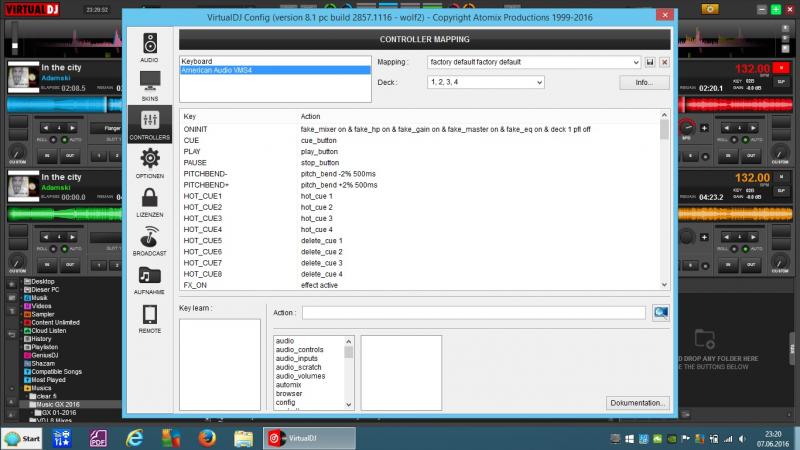The image size is (800, 450).
Task: Open the Remote settings icon
Action: 150,318
